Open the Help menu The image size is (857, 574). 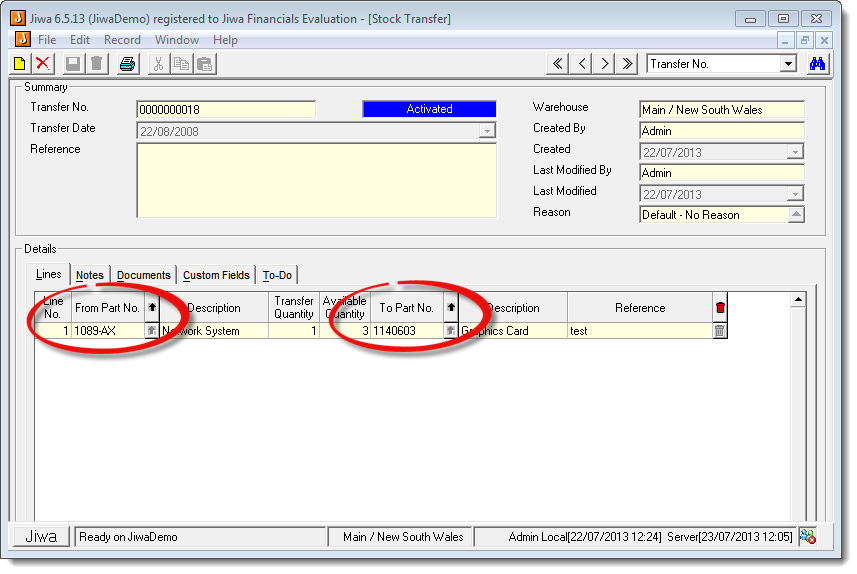[225, 40]
